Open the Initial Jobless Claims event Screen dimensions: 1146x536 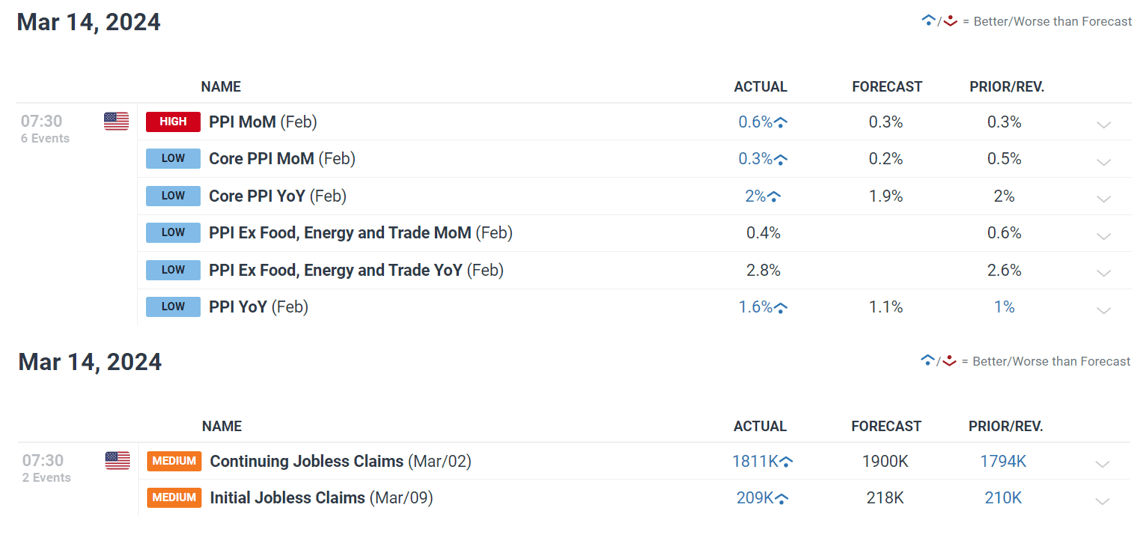(322, 498)
